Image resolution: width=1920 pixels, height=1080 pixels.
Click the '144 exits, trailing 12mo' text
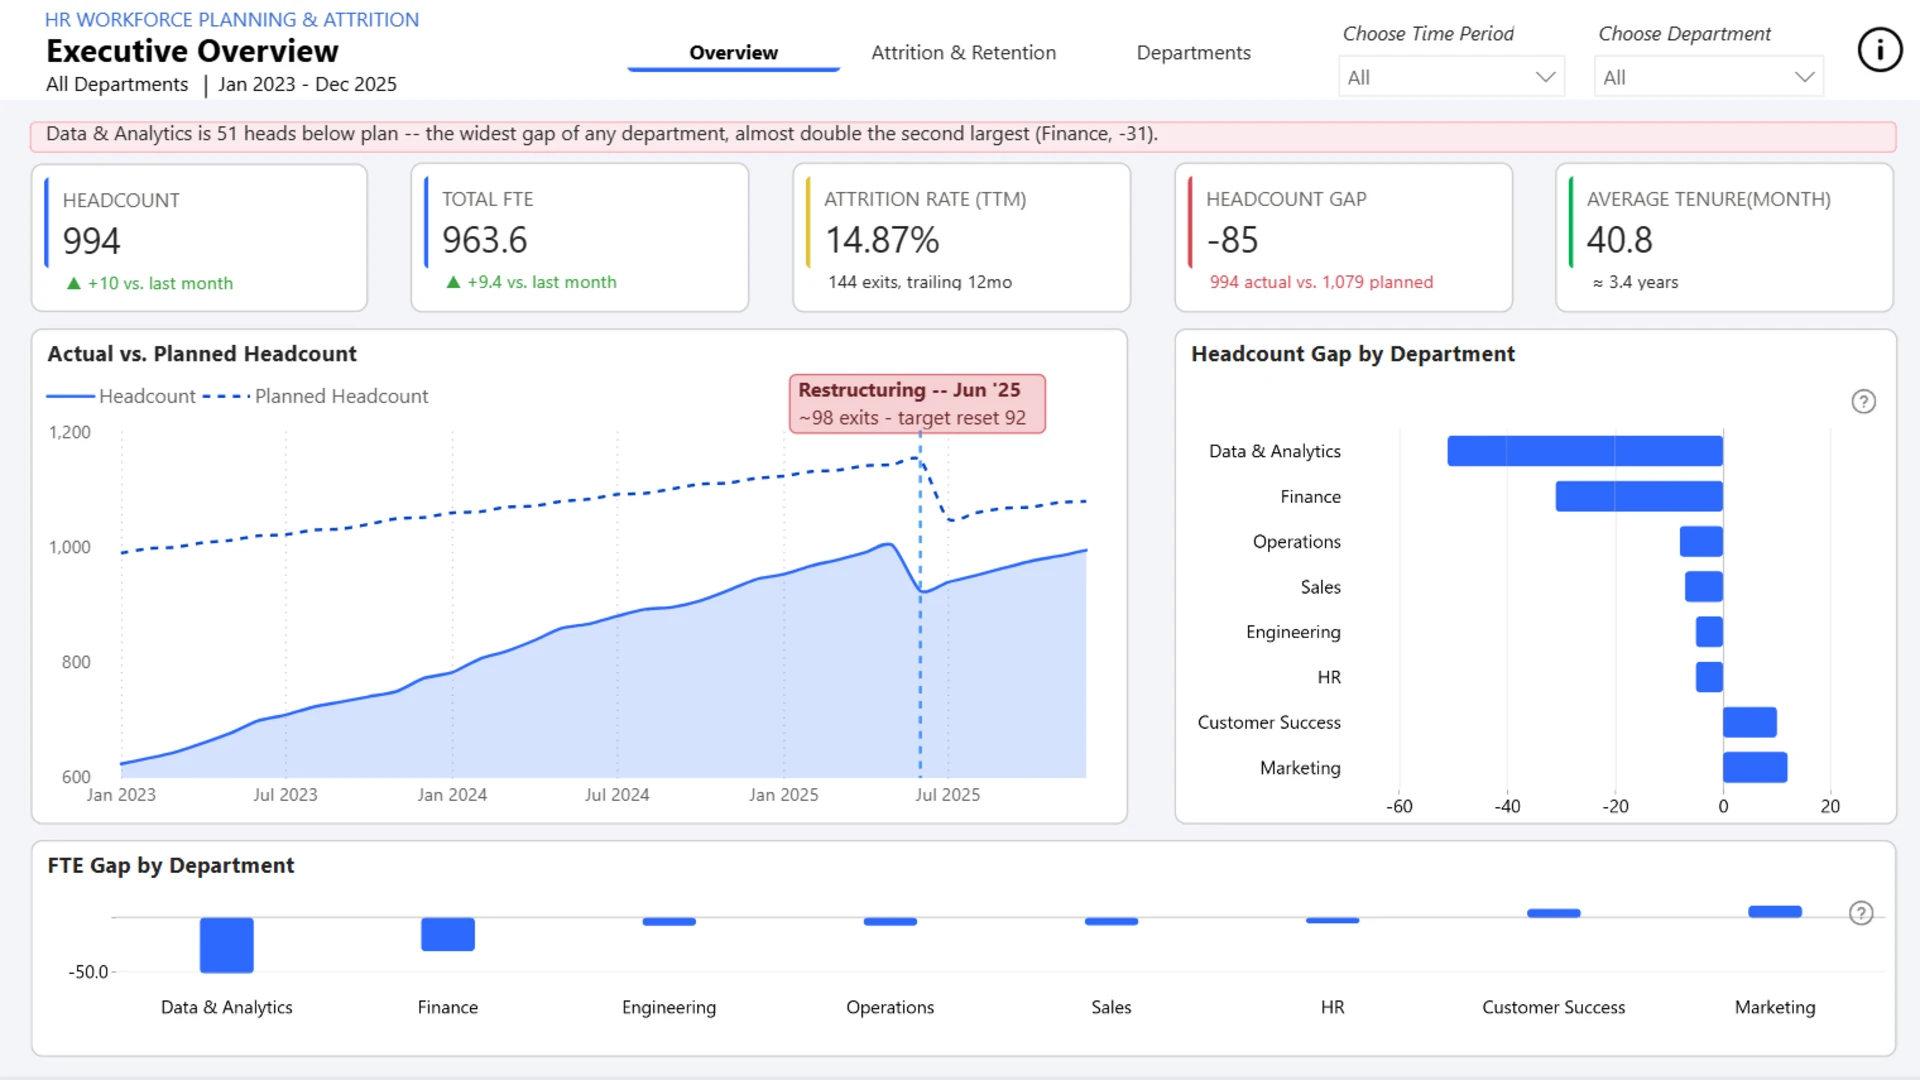tap(920, 282)
